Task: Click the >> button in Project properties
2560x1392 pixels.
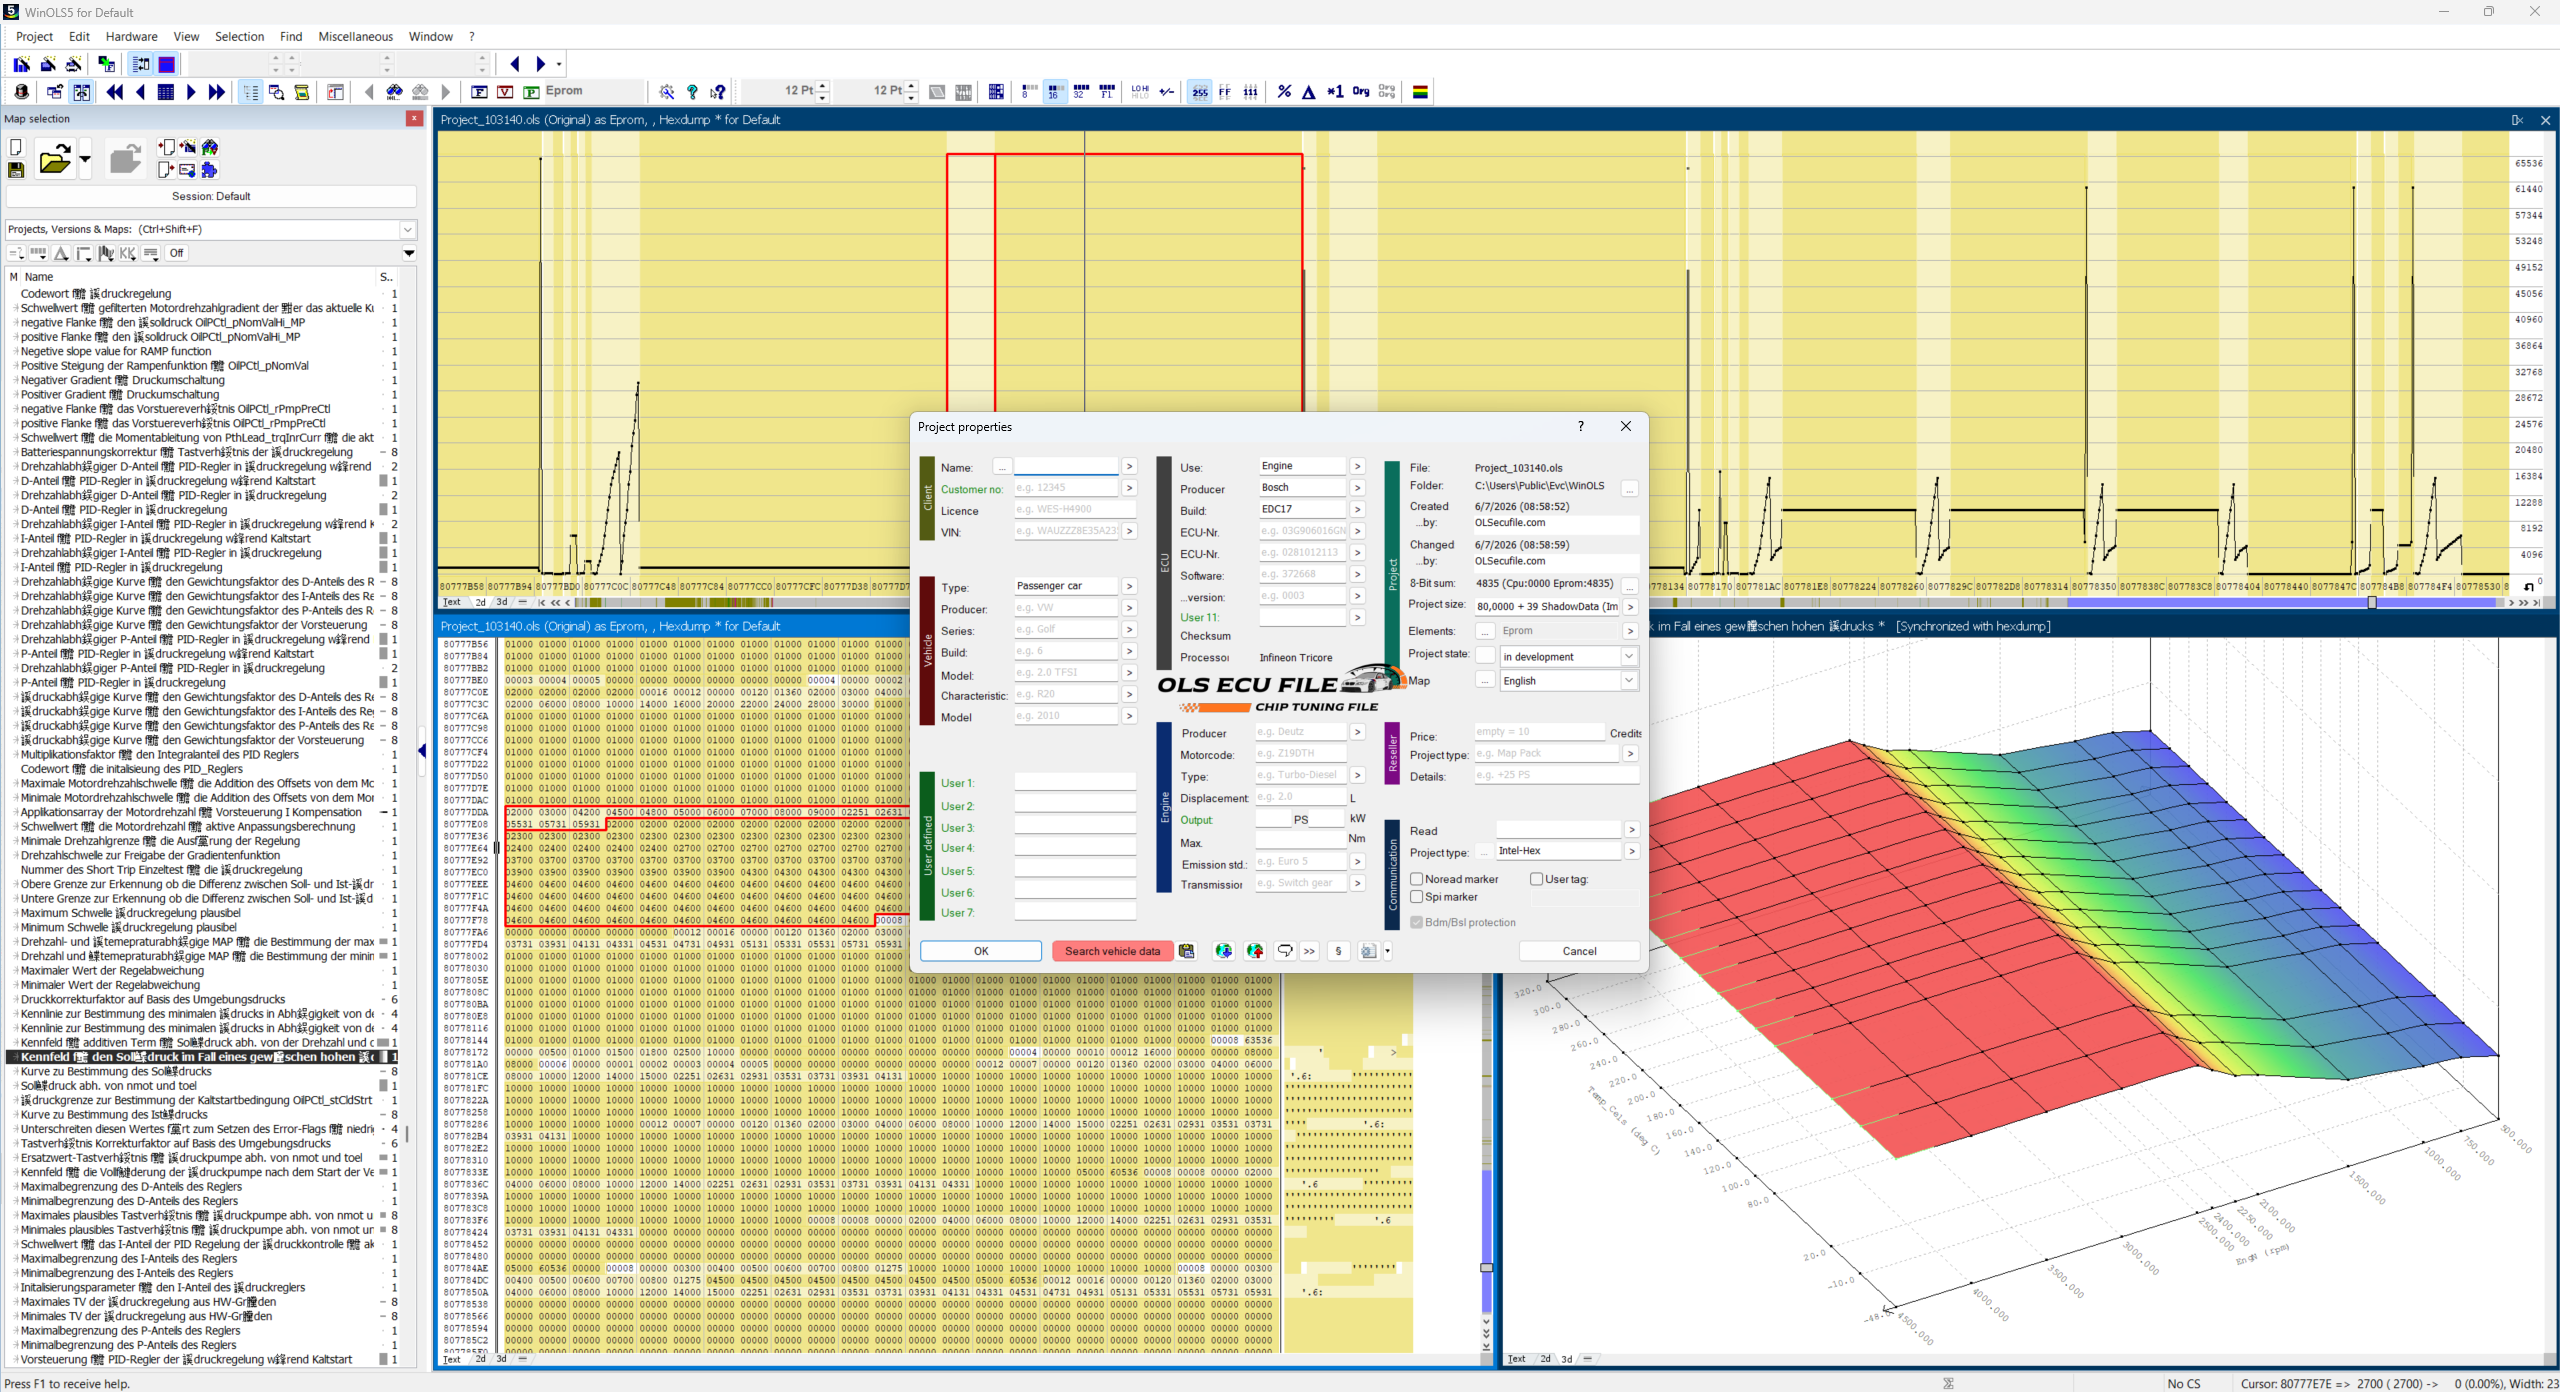Action: 1309,951
